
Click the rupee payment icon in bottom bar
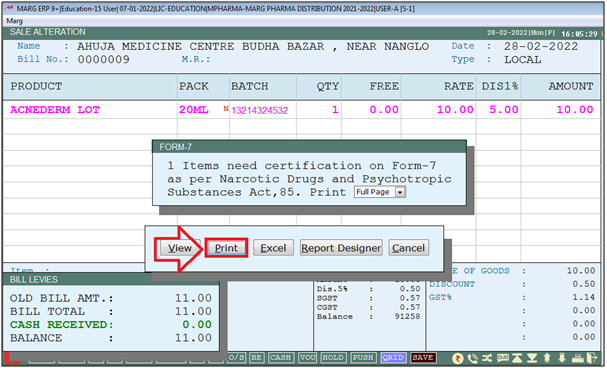(x=458, y=358)
